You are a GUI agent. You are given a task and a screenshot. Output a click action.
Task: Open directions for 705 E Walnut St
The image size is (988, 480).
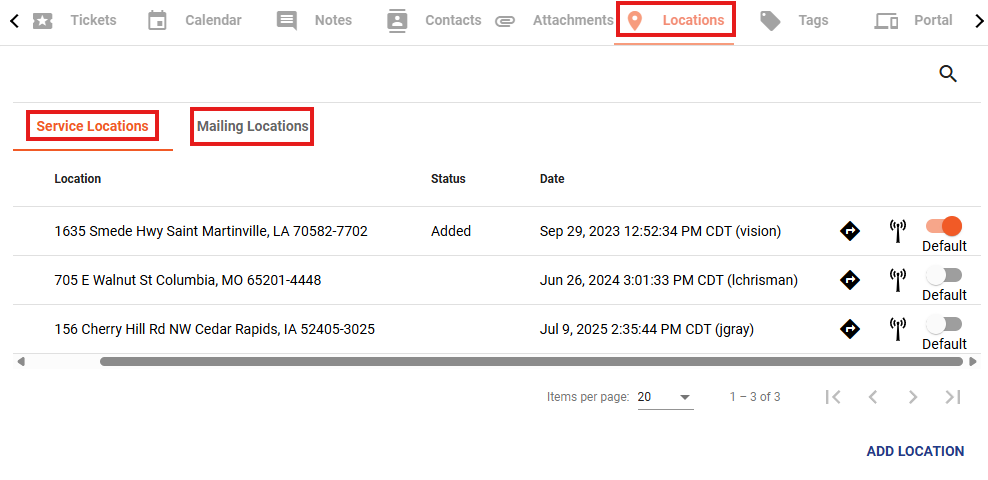tap(850, 280)
